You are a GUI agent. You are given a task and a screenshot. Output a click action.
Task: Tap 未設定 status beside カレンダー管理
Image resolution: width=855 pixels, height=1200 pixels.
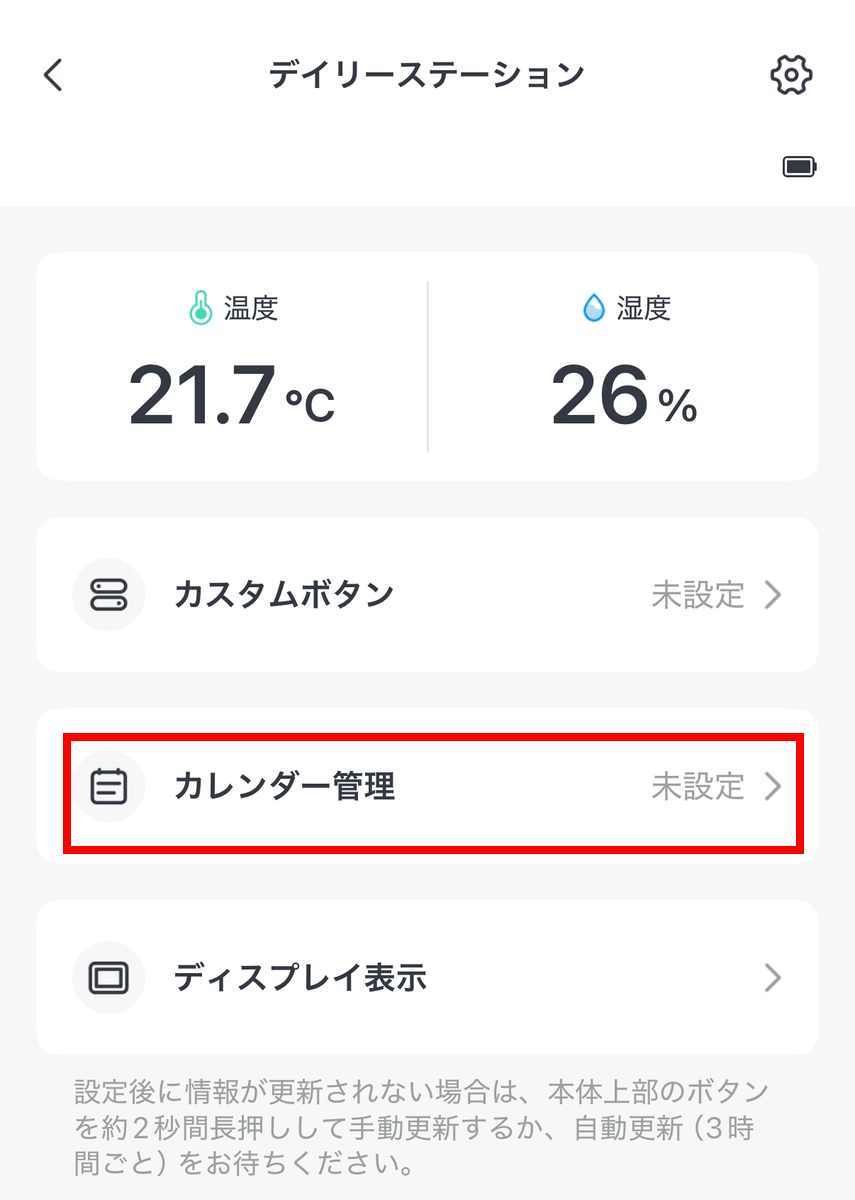(x=698, y=786)
